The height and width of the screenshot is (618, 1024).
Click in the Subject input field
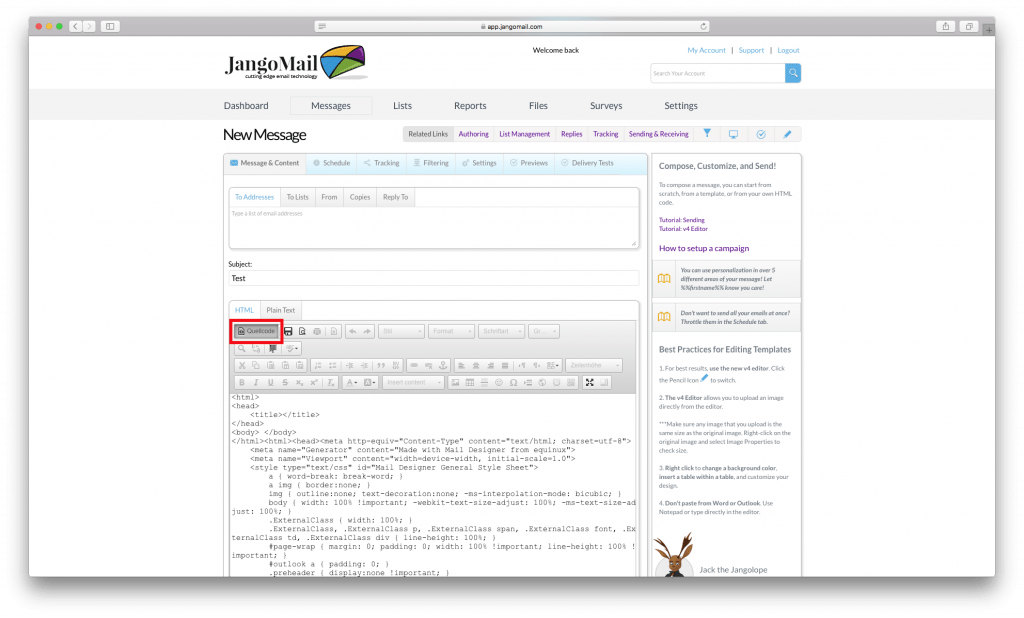pyautogui.click(x=433, y=279)
